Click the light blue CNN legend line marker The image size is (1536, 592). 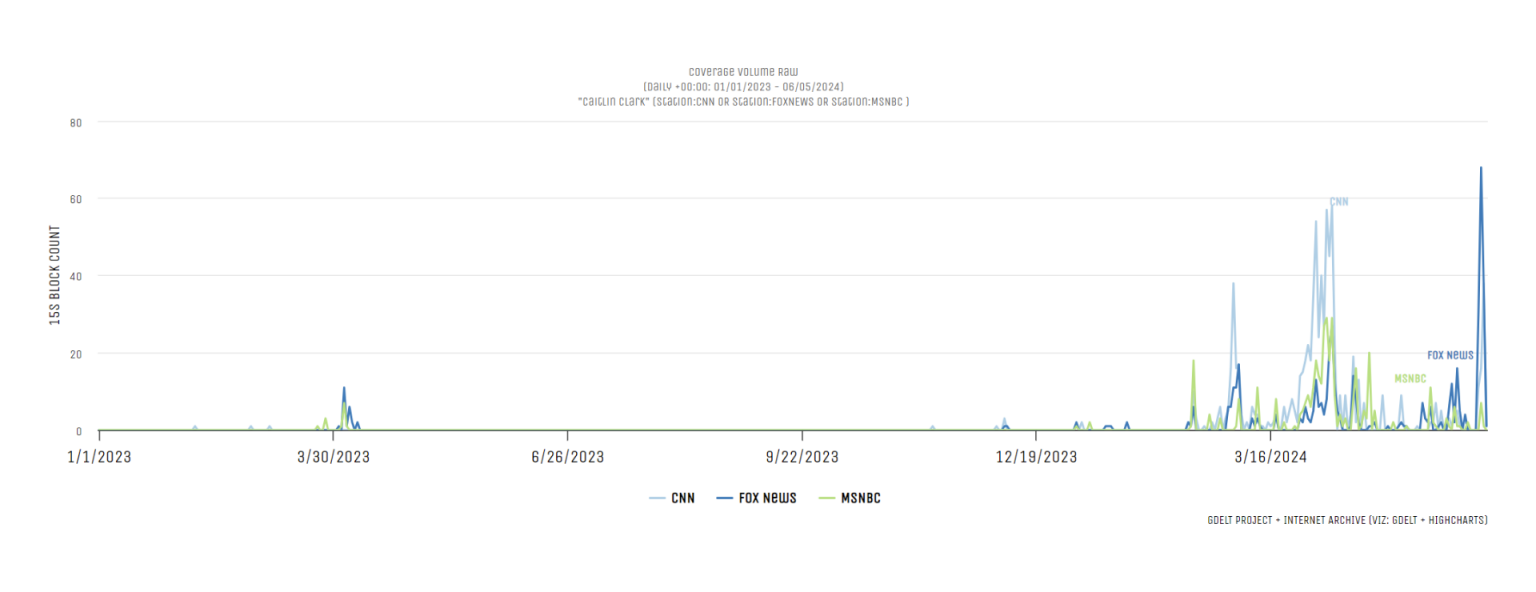point(658,498)
